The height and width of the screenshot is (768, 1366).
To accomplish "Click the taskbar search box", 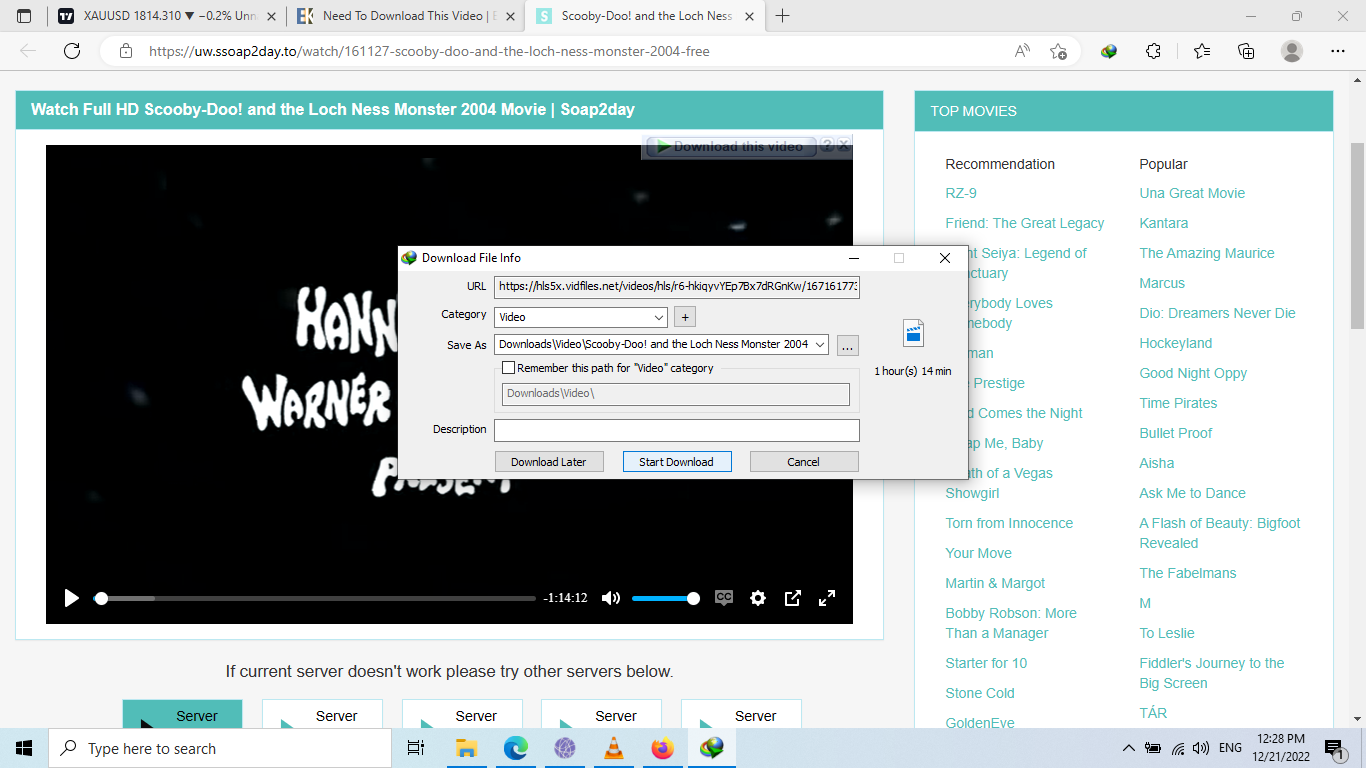I will pos(220,748).
